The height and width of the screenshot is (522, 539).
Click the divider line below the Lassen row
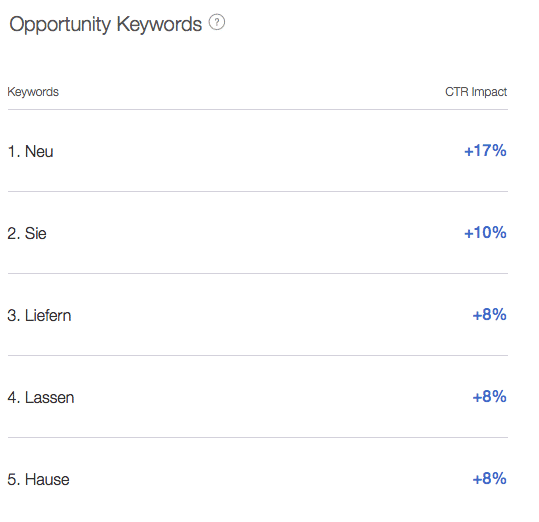pyautogui.click(x=258, y=437)
